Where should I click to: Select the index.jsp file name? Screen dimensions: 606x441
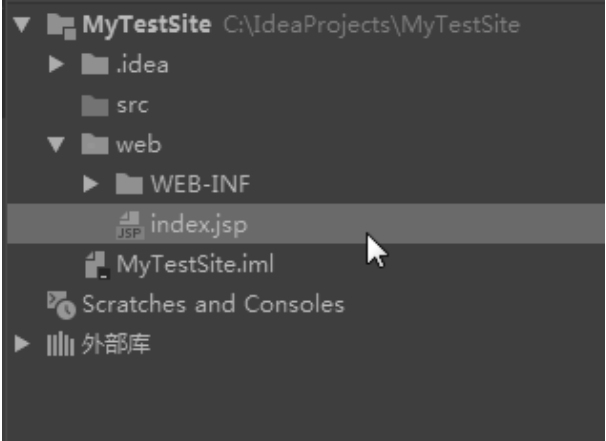click(198, 224)
